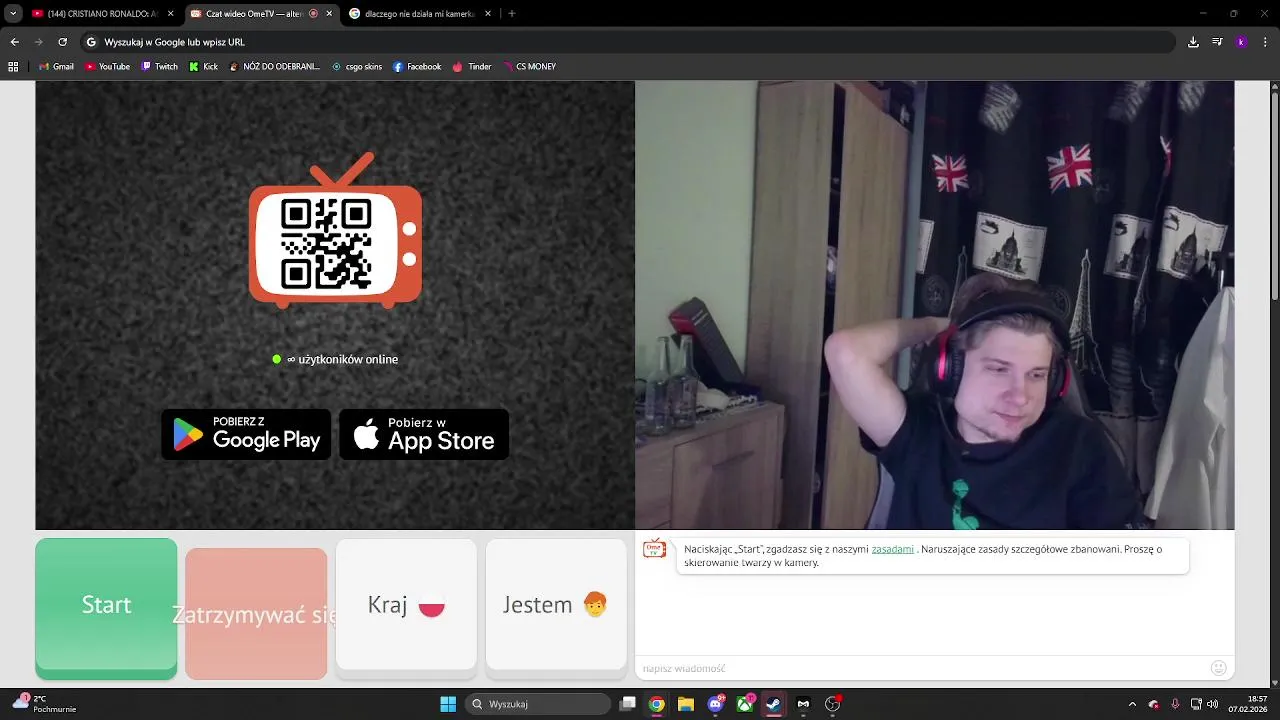Open the volume tray icon
The height and width of the screenshot is (720, 1280).
[x=1213, y=704]
